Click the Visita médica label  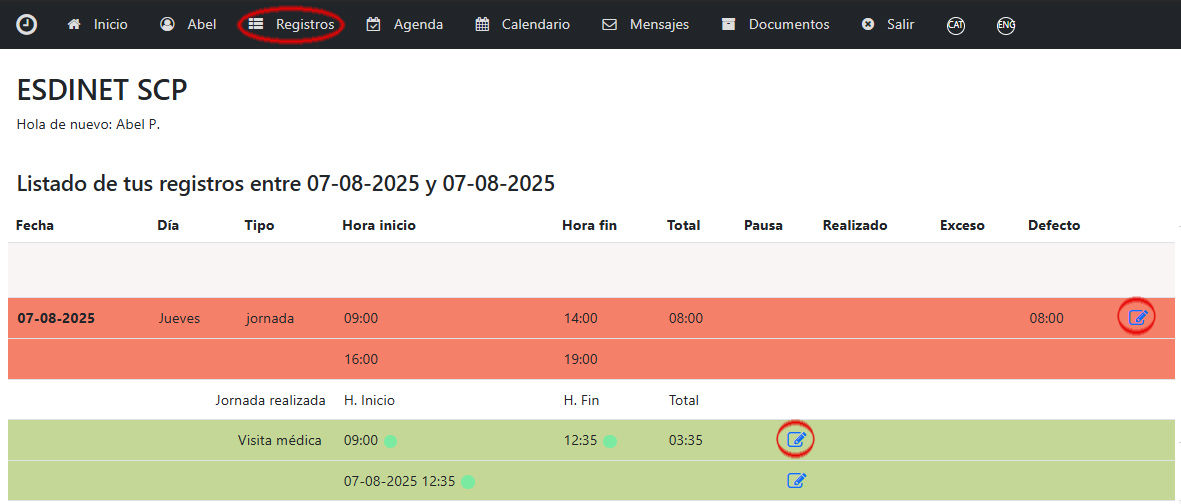point(279,440)
